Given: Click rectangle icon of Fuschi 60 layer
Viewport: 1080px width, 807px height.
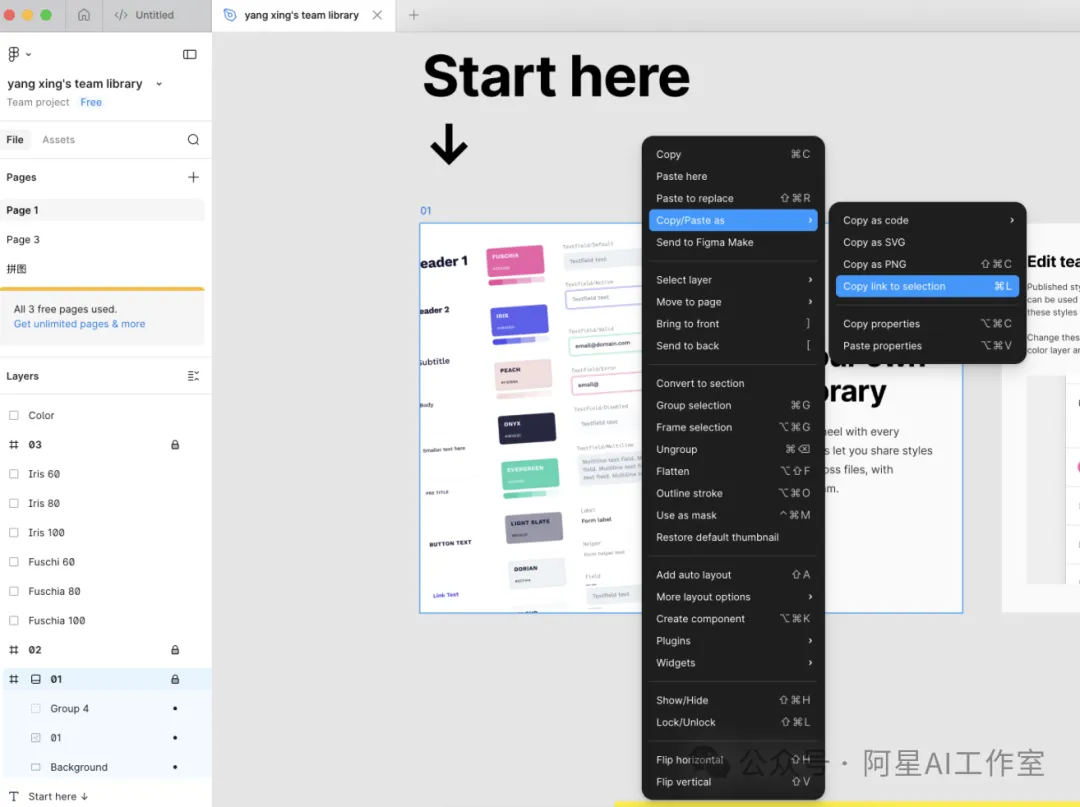Looking at the screenshot, I should (14, 562).
